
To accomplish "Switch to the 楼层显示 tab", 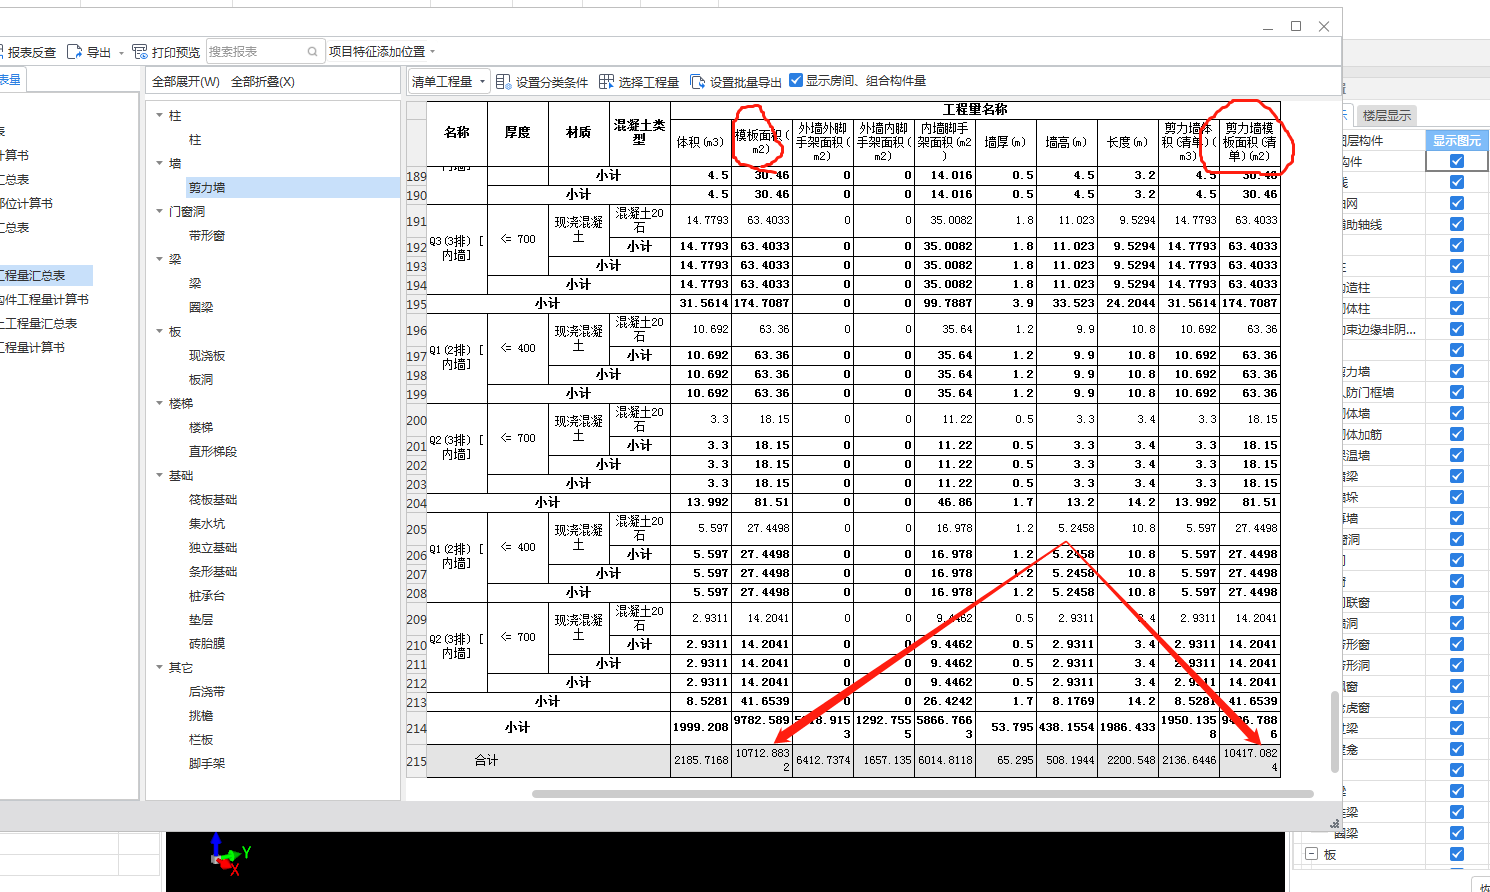I will click(x=1387, y=115).
